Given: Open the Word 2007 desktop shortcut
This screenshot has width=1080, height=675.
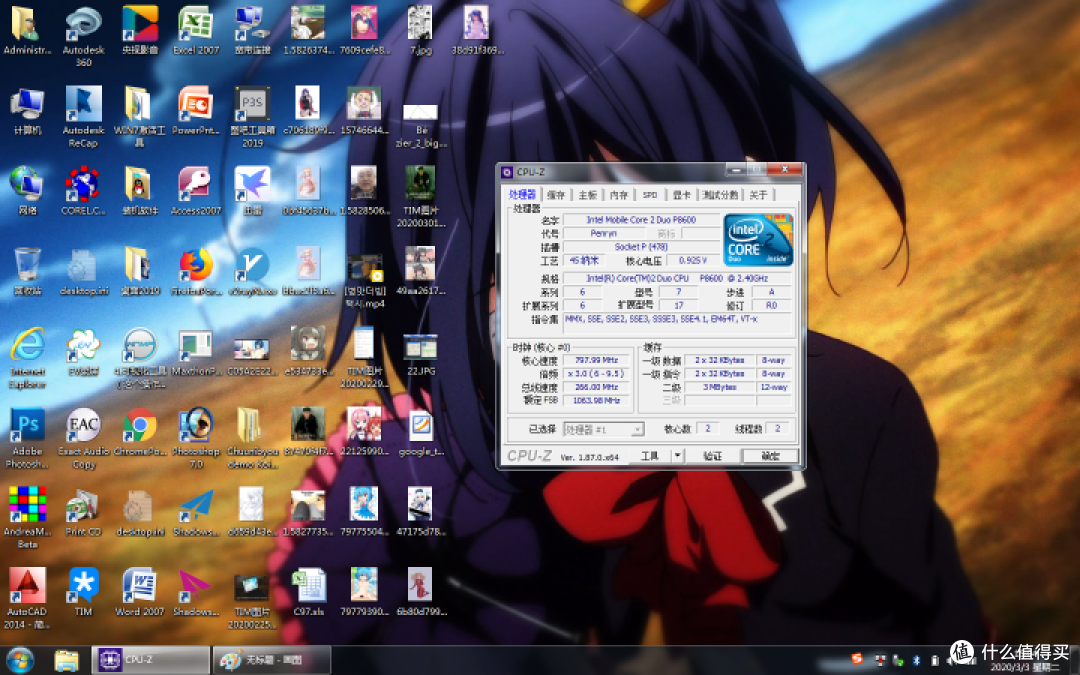Looking at the screenshot, I should [140, 592].
